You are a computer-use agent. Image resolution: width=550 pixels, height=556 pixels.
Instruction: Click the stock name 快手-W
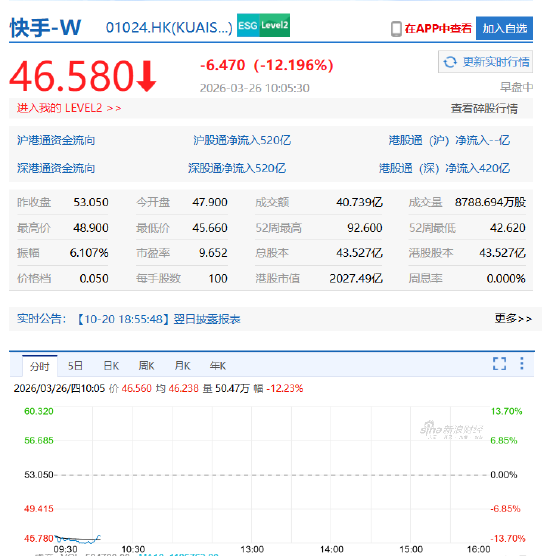click(45, 27)
